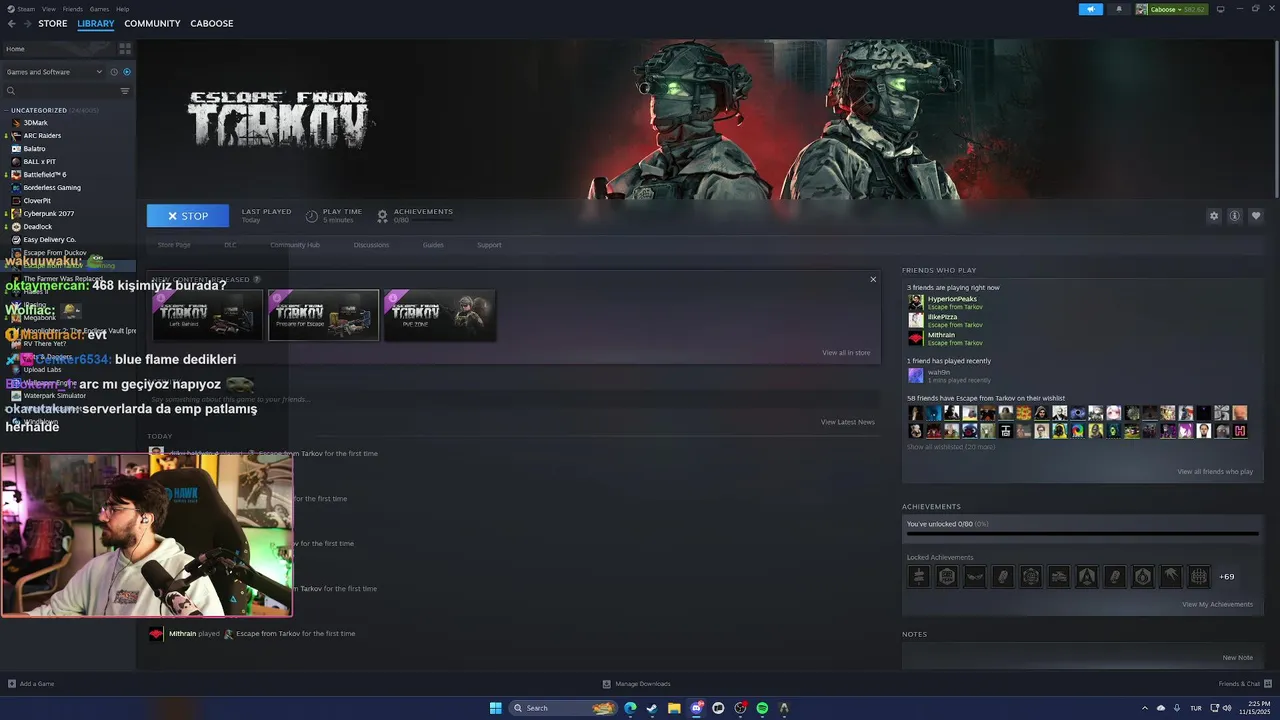Switch to the COMMUNITY tab
The height and width of the screenshot is (720, 1280).
[152, 23]
